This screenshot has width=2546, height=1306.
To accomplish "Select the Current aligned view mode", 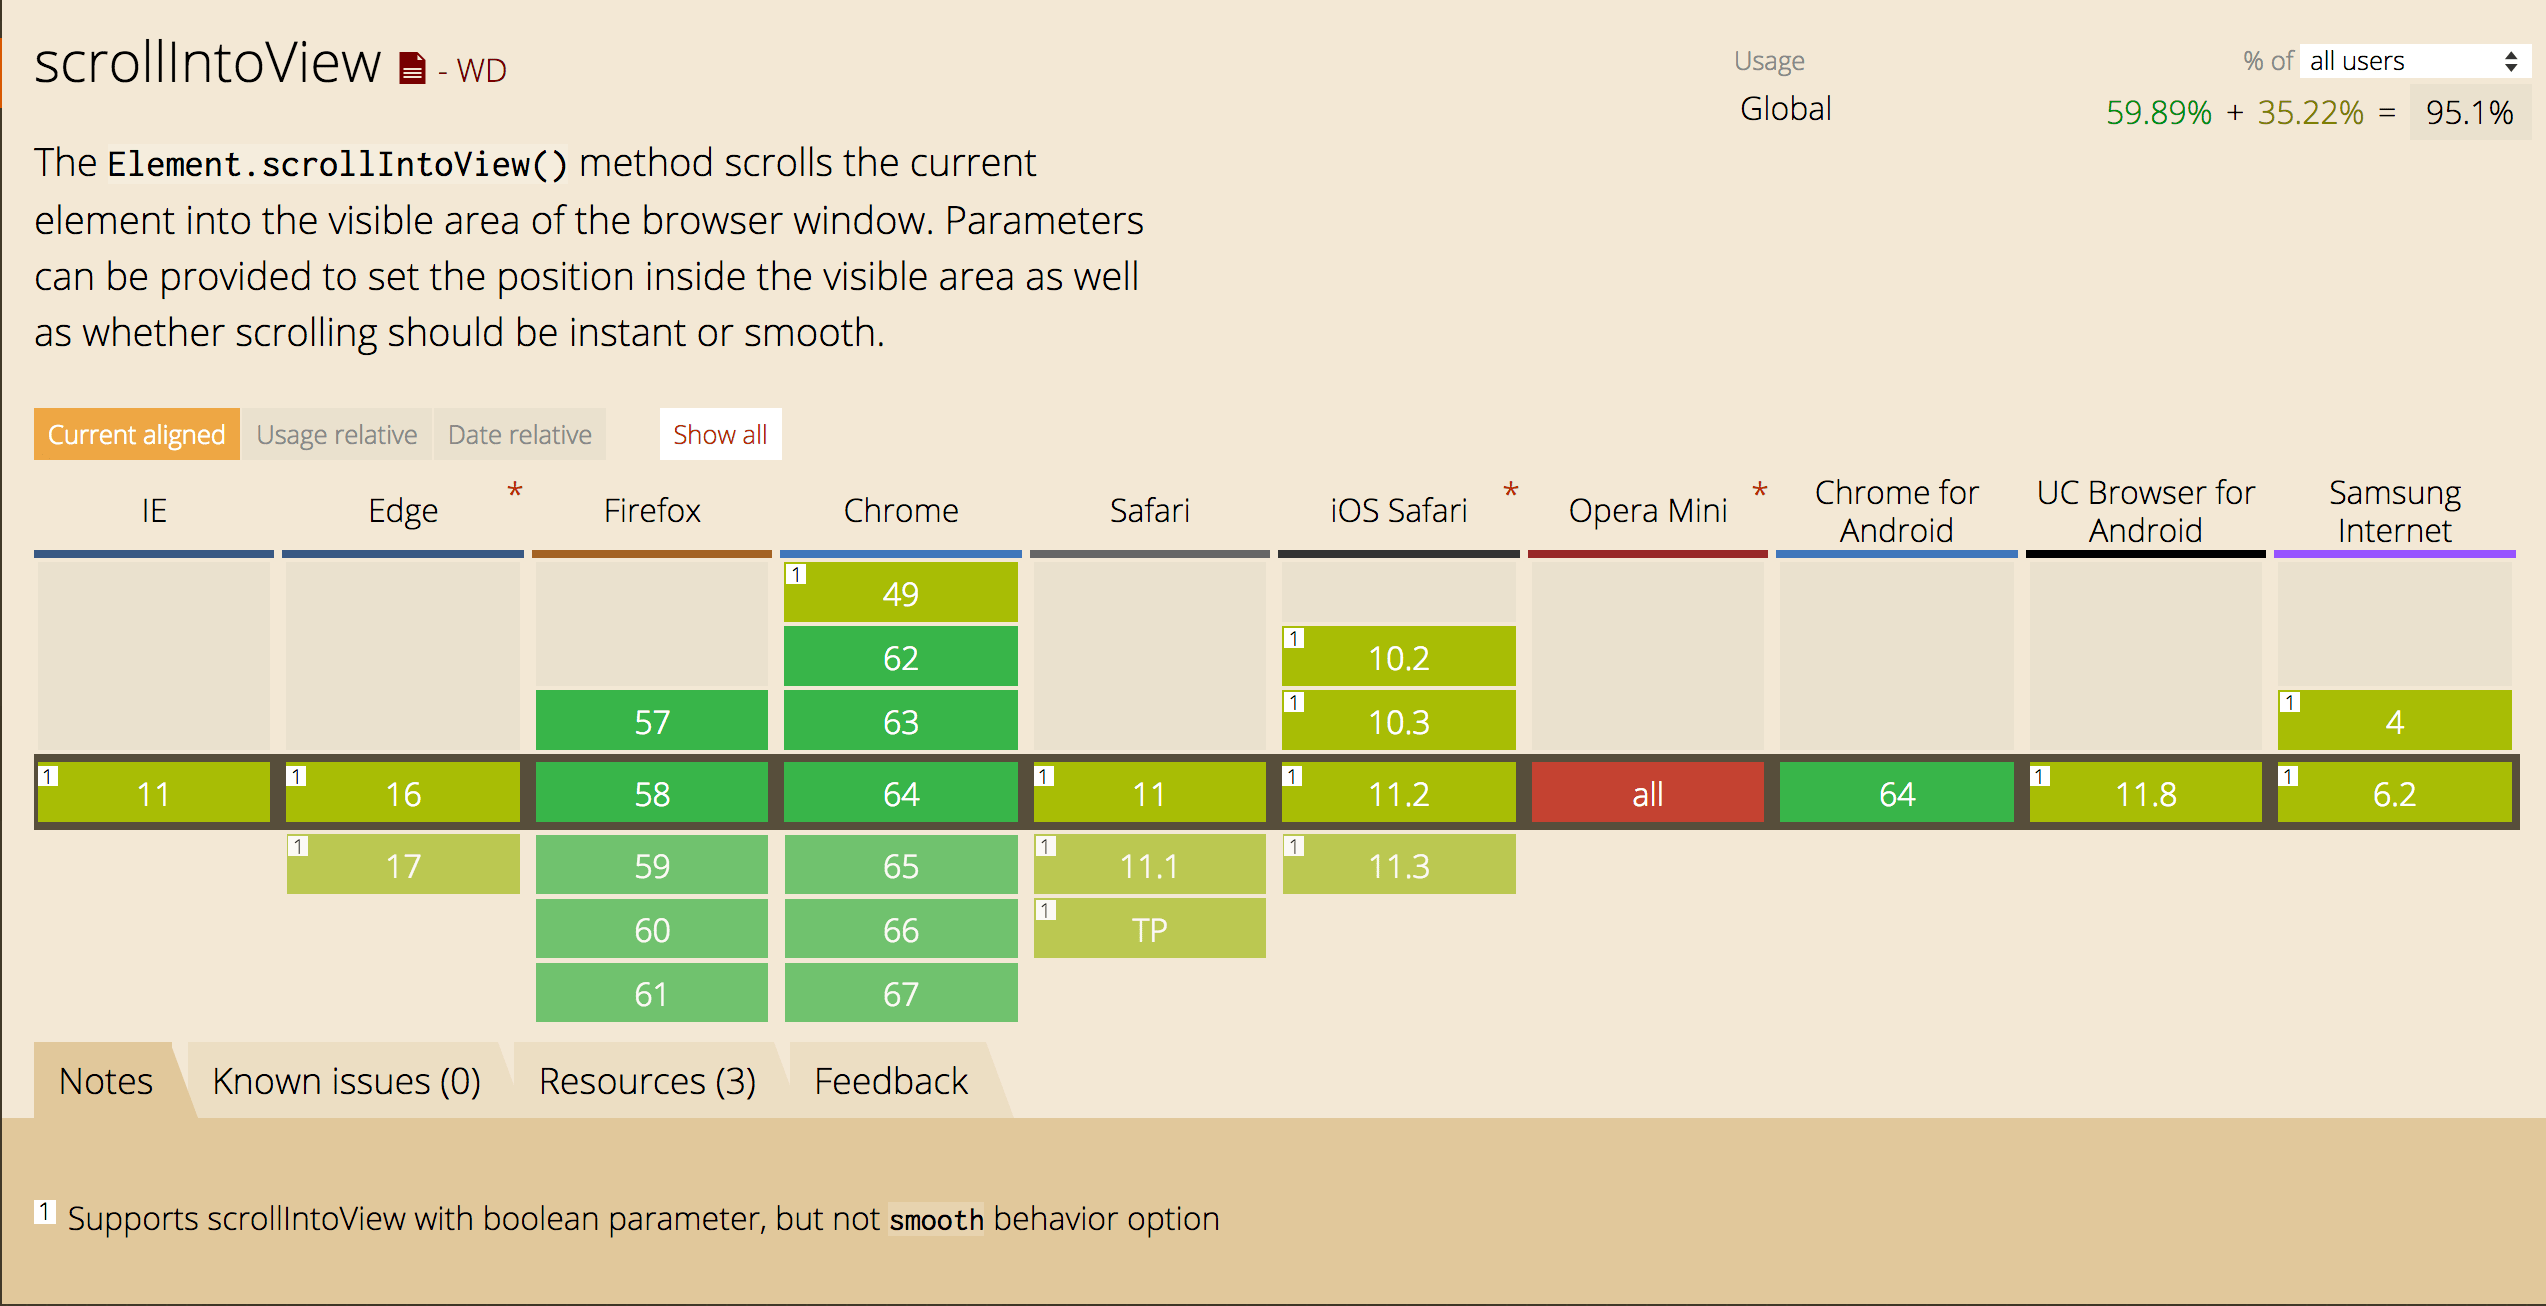I will tap(136, 434).
